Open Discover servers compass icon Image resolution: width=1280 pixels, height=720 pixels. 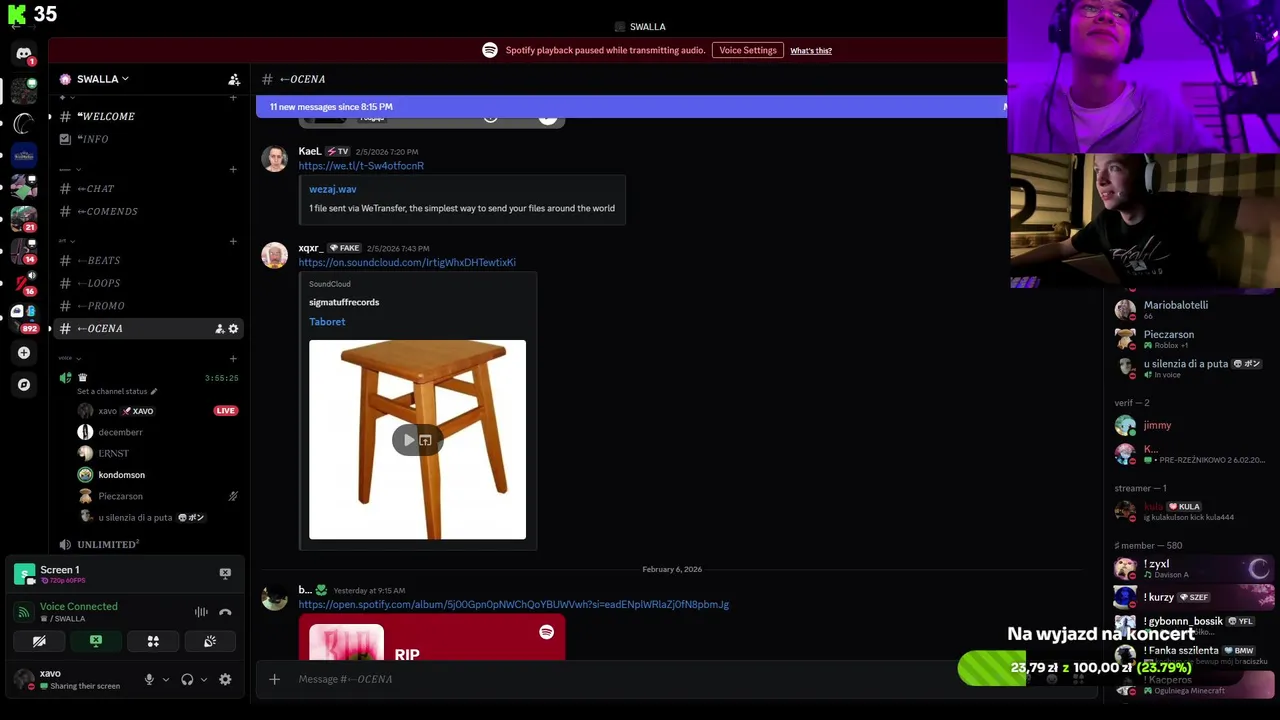coord(24,384)
